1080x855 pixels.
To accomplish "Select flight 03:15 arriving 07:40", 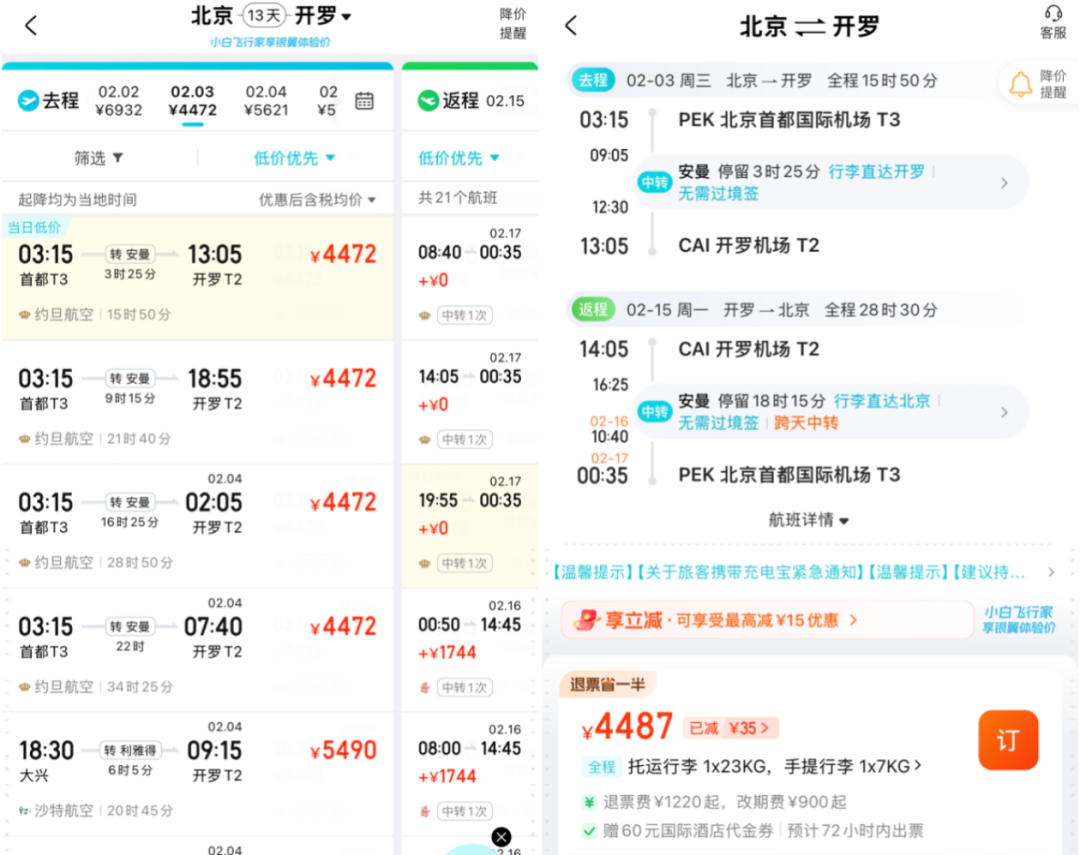I will point(198,650).
